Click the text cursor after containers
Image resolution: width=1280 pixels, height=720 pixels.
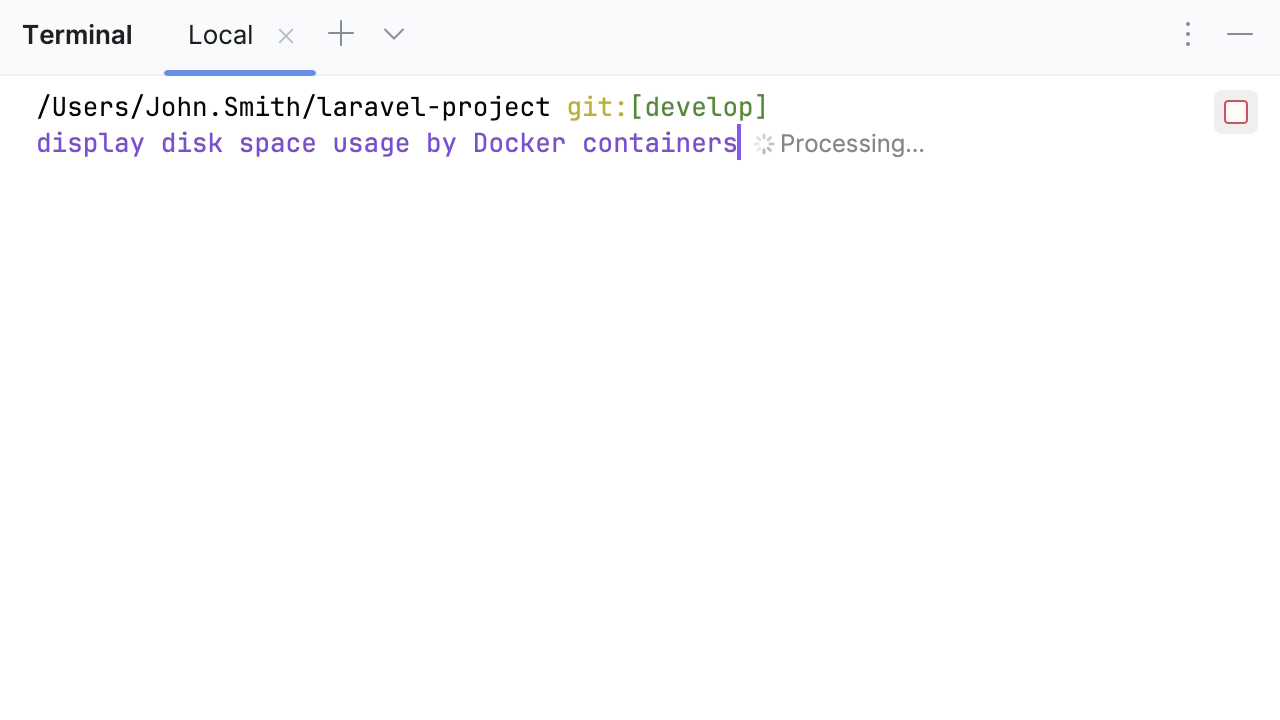(x=739, y=143)
